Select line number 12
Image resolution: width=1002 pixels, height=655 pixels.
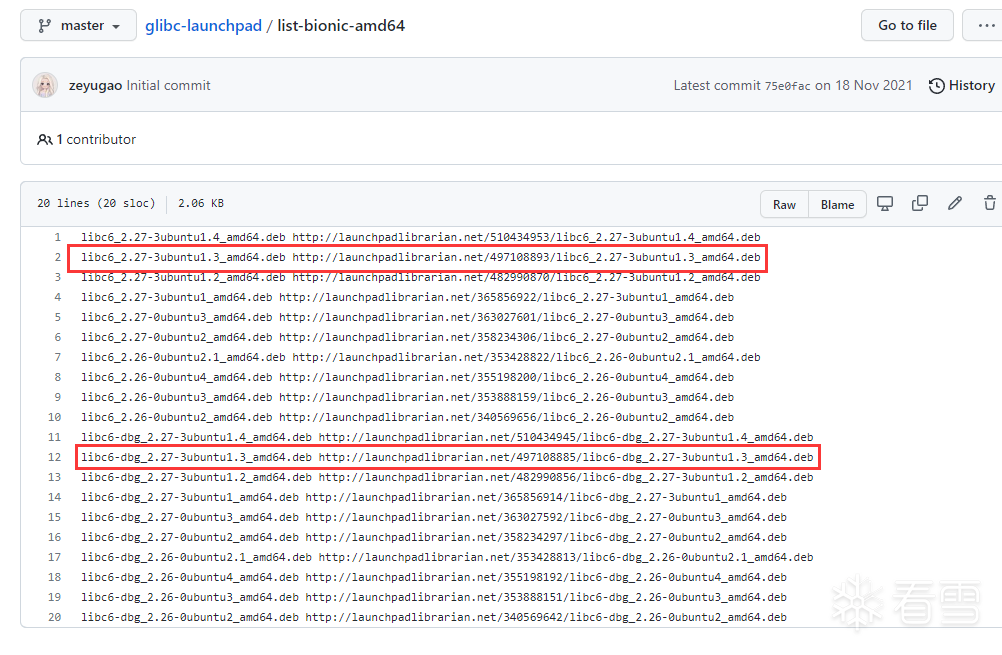point(54,457)
